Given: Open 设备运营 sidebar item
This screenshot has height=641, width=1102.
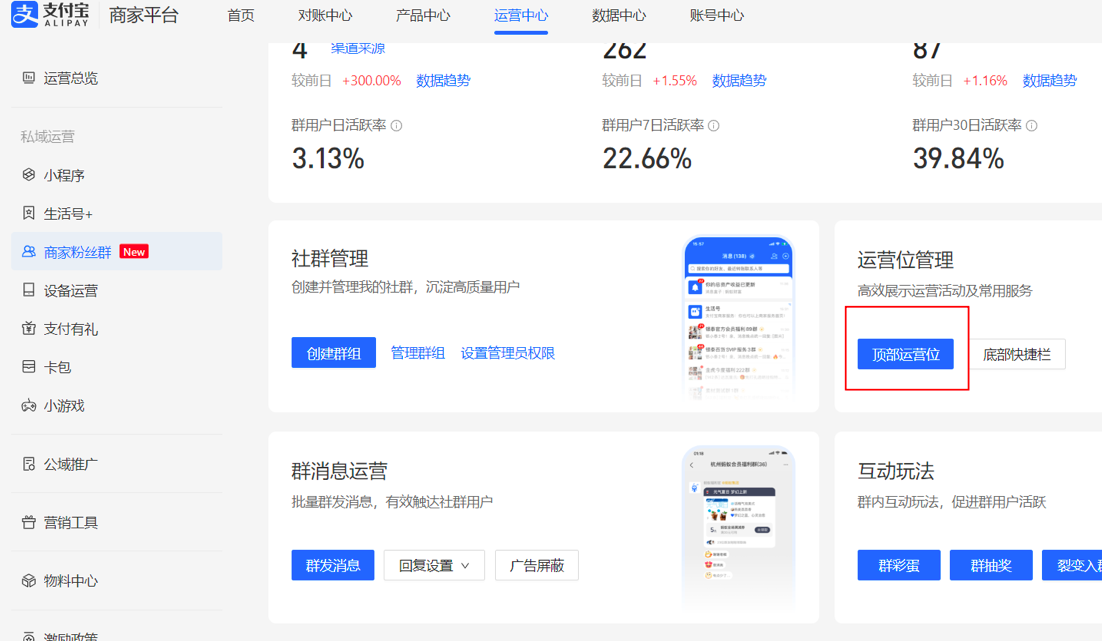Looking at the screenshot, I should [70, 291].
